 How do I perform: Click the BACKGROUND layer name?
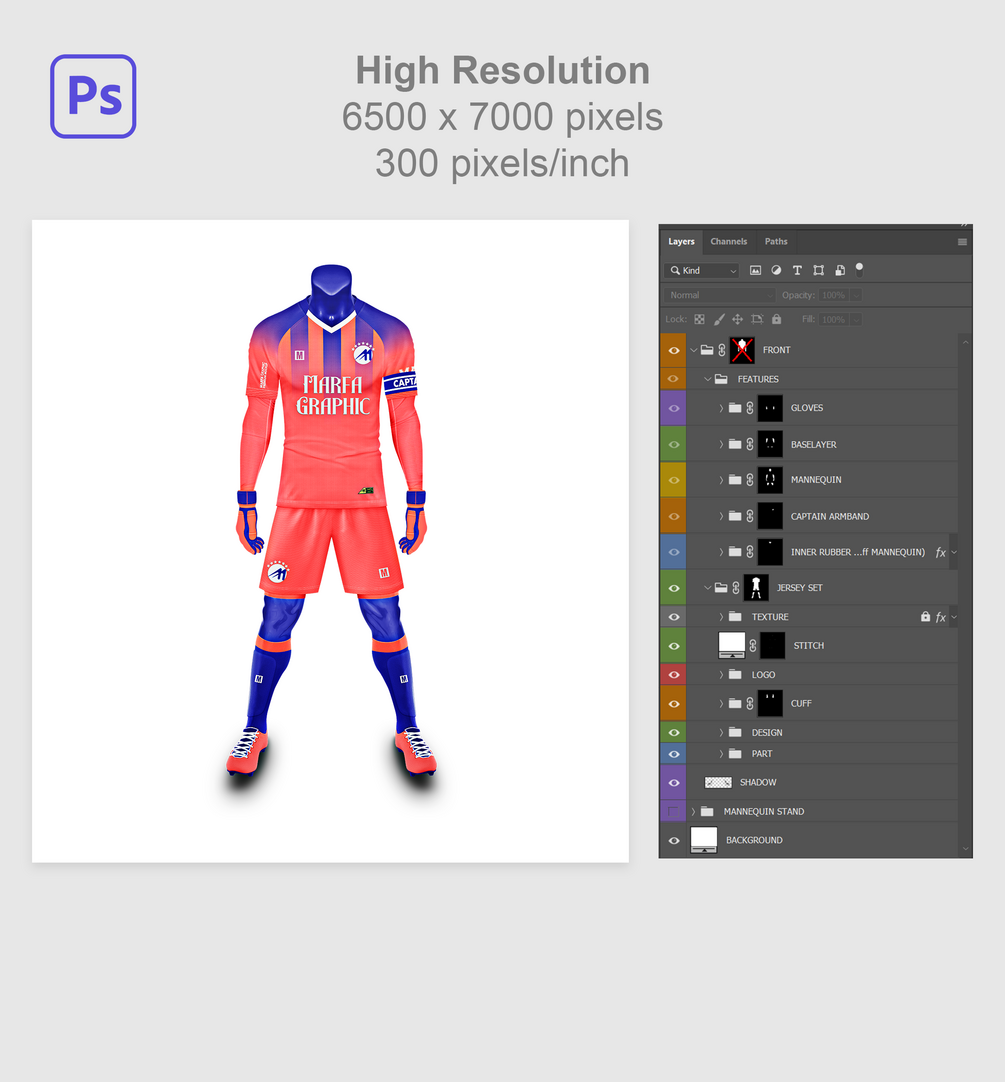[754, 840]
